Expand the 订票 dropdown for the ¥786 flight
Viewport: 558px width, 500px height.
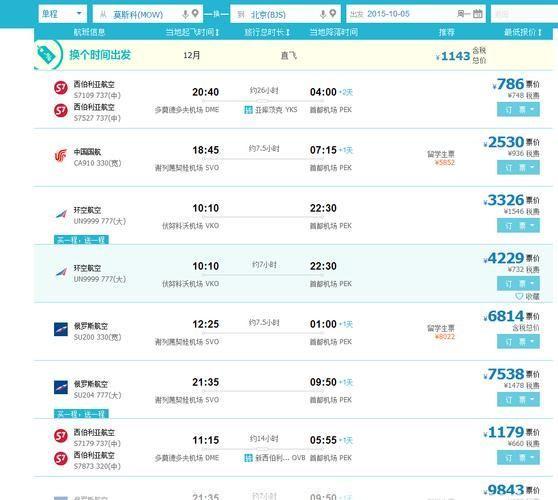532,109
